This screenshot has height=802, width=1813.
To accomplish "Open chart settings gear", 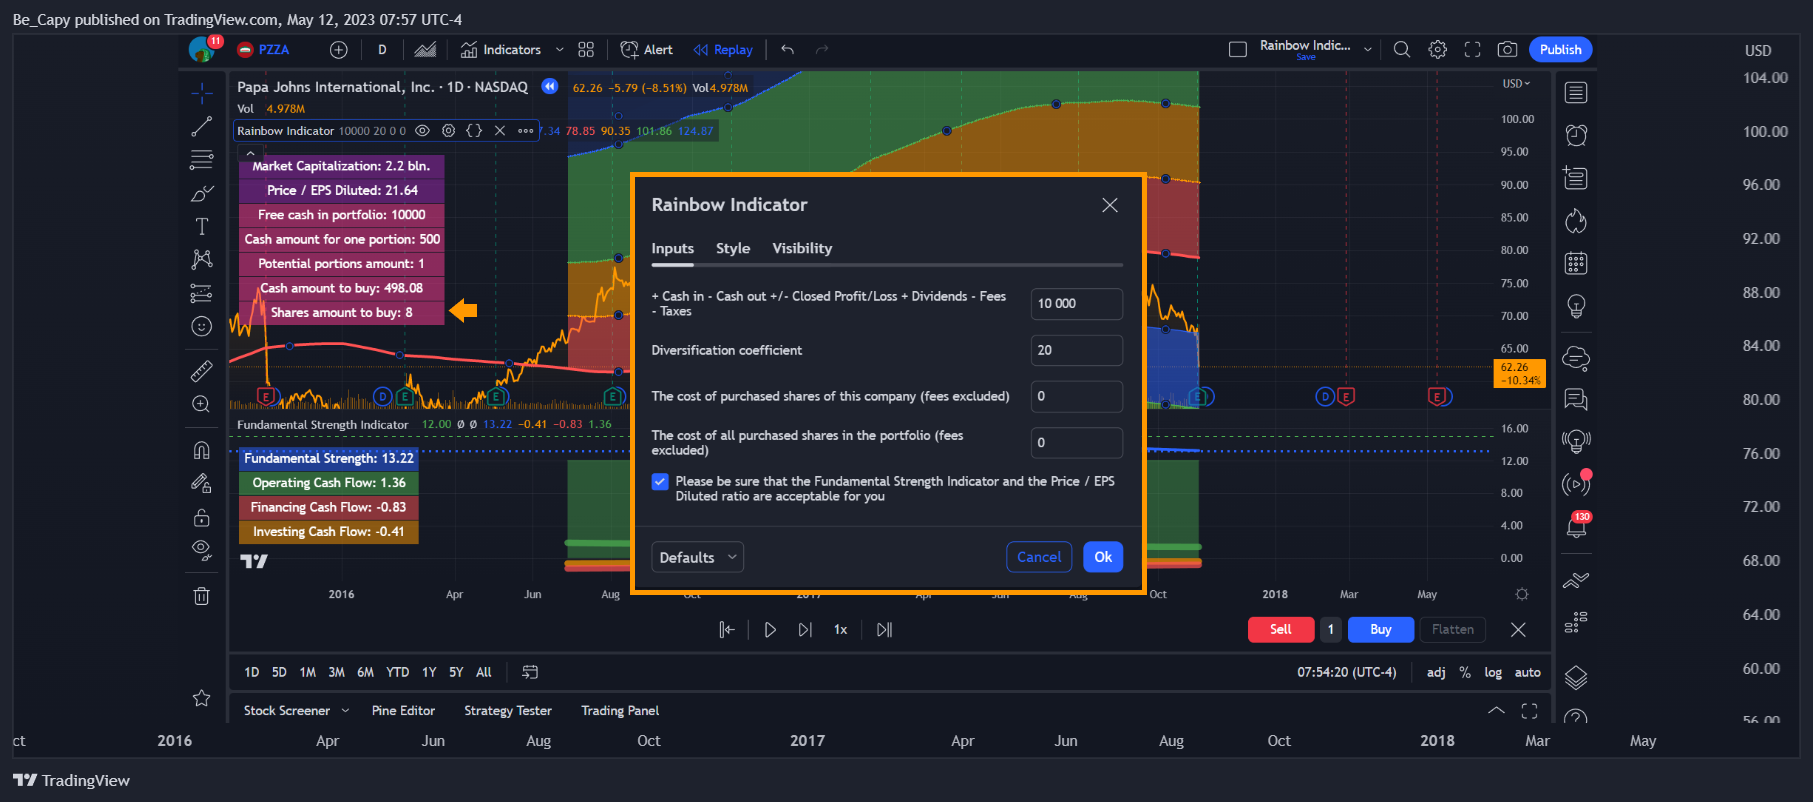I will 1438,50.
